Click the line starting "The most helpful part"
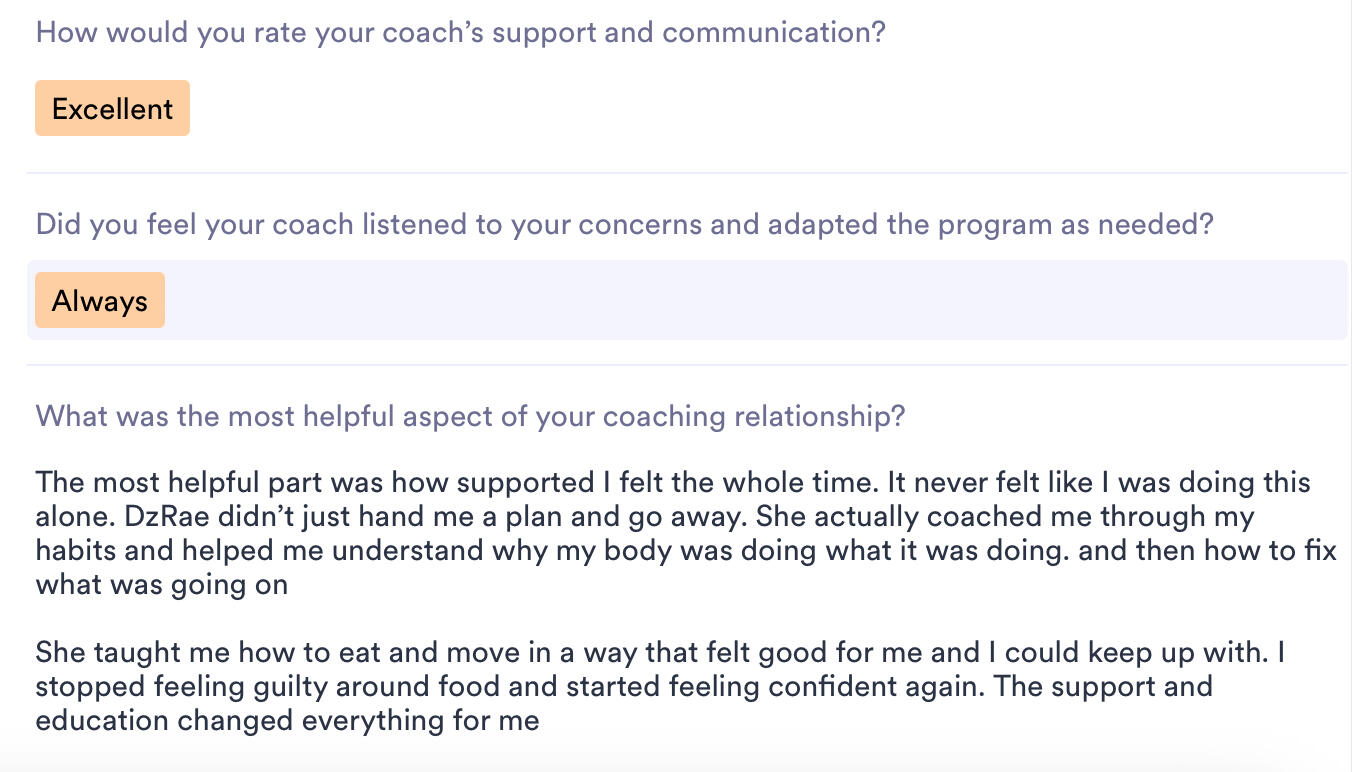1352x772 pixels. pos(672,483)
